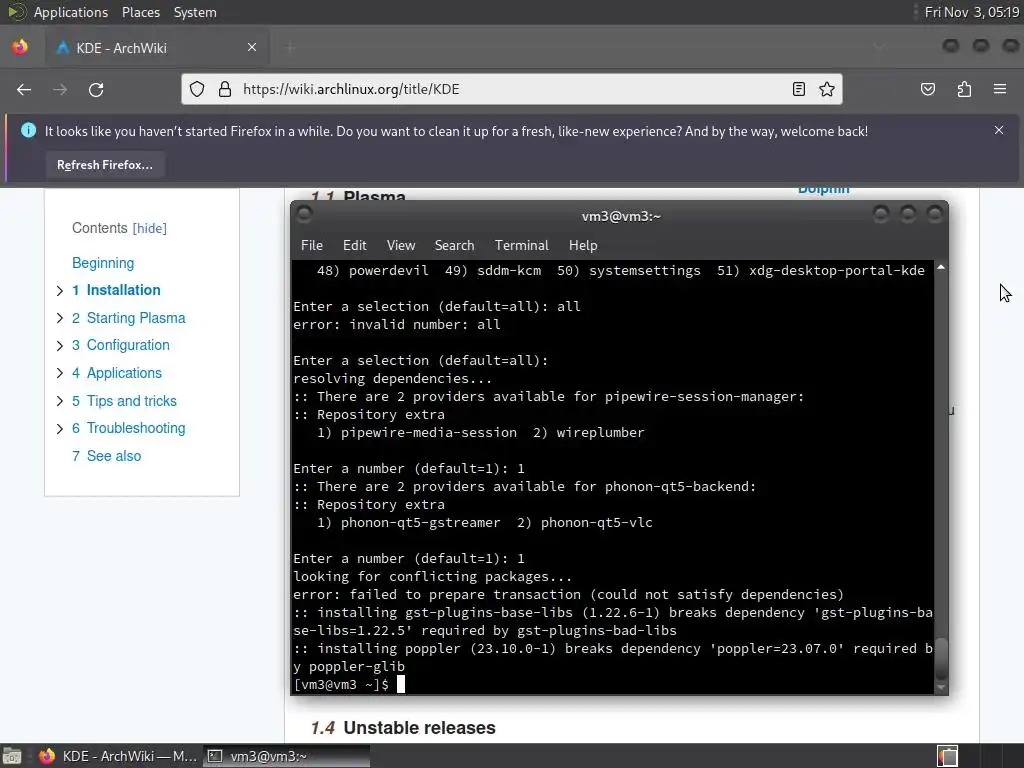The width and height of the screenshot is (1024, 768).
Task: Open a new Firefox tab
Action: [x=291, y=47]
